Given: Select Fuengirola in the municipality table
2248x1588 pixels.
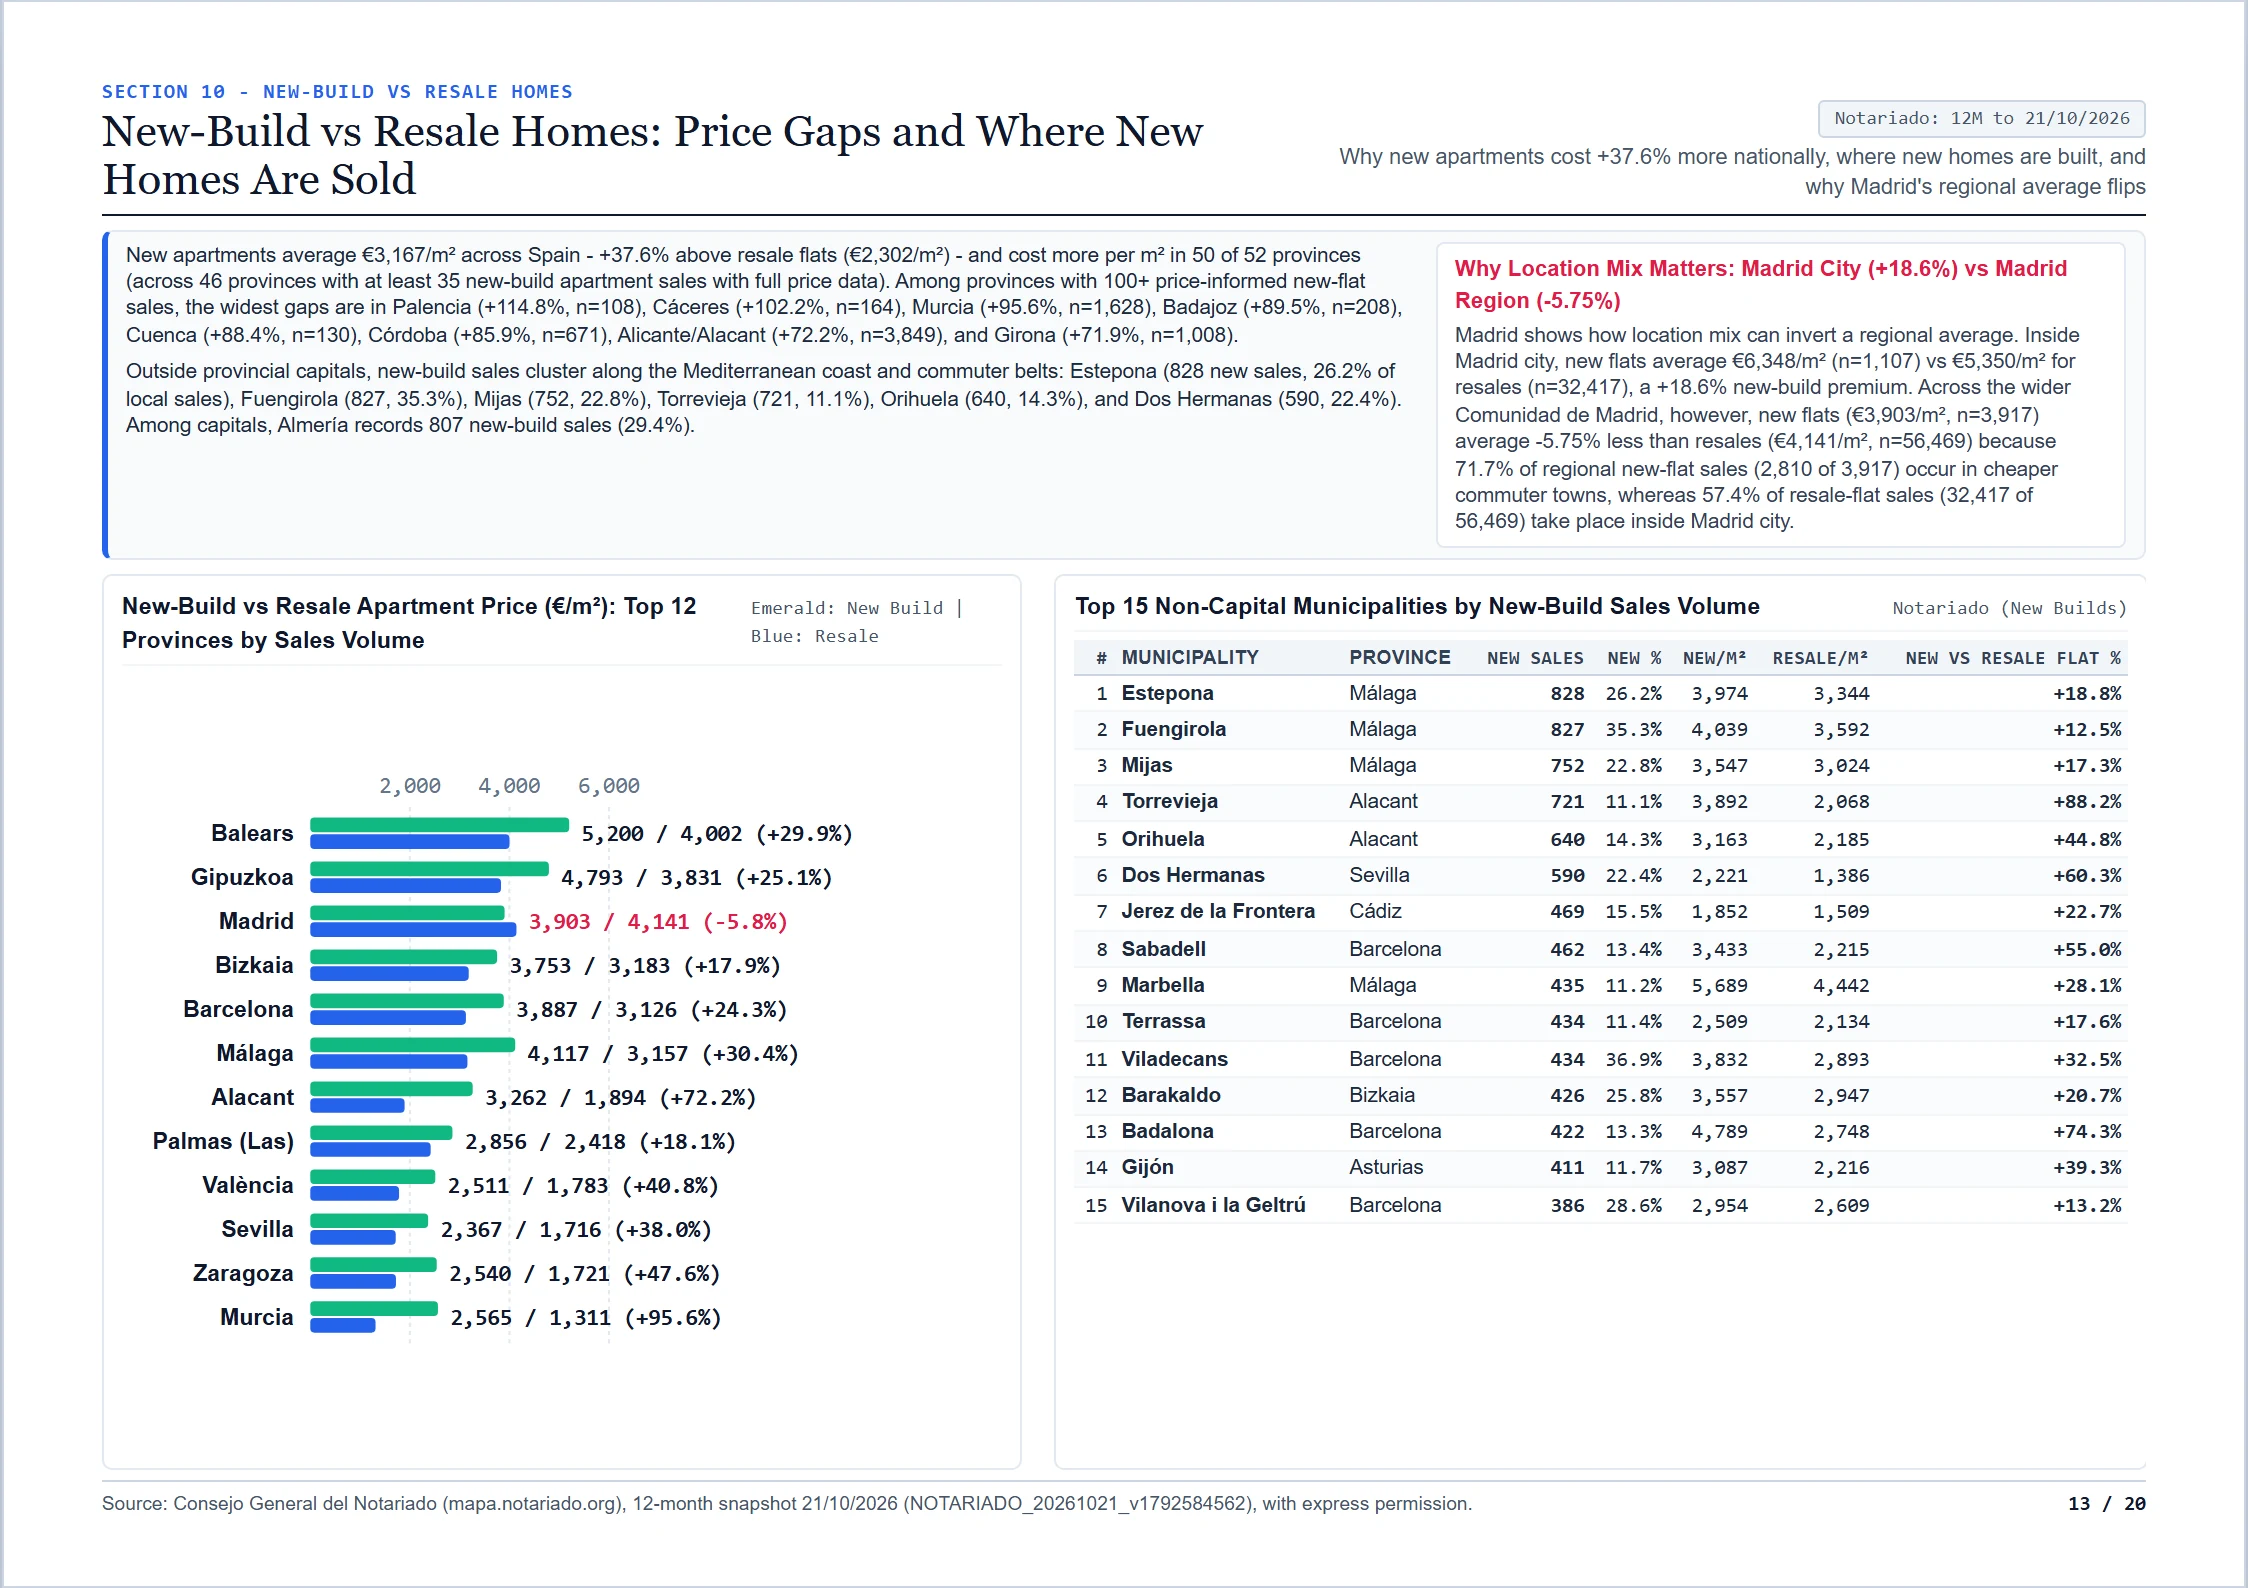Looking at the screenshot, I should 1173,729.
